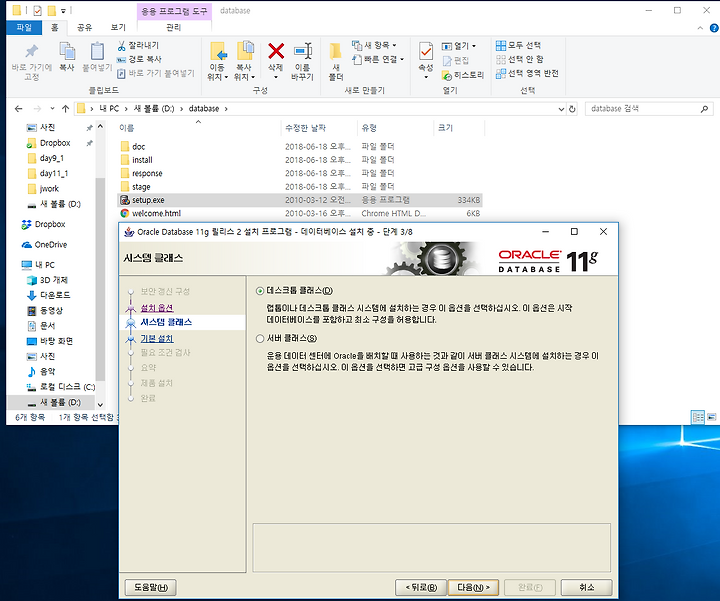
Task: Open the Delete (삭제) dropdown arrow
Action: tap(276, 77)
